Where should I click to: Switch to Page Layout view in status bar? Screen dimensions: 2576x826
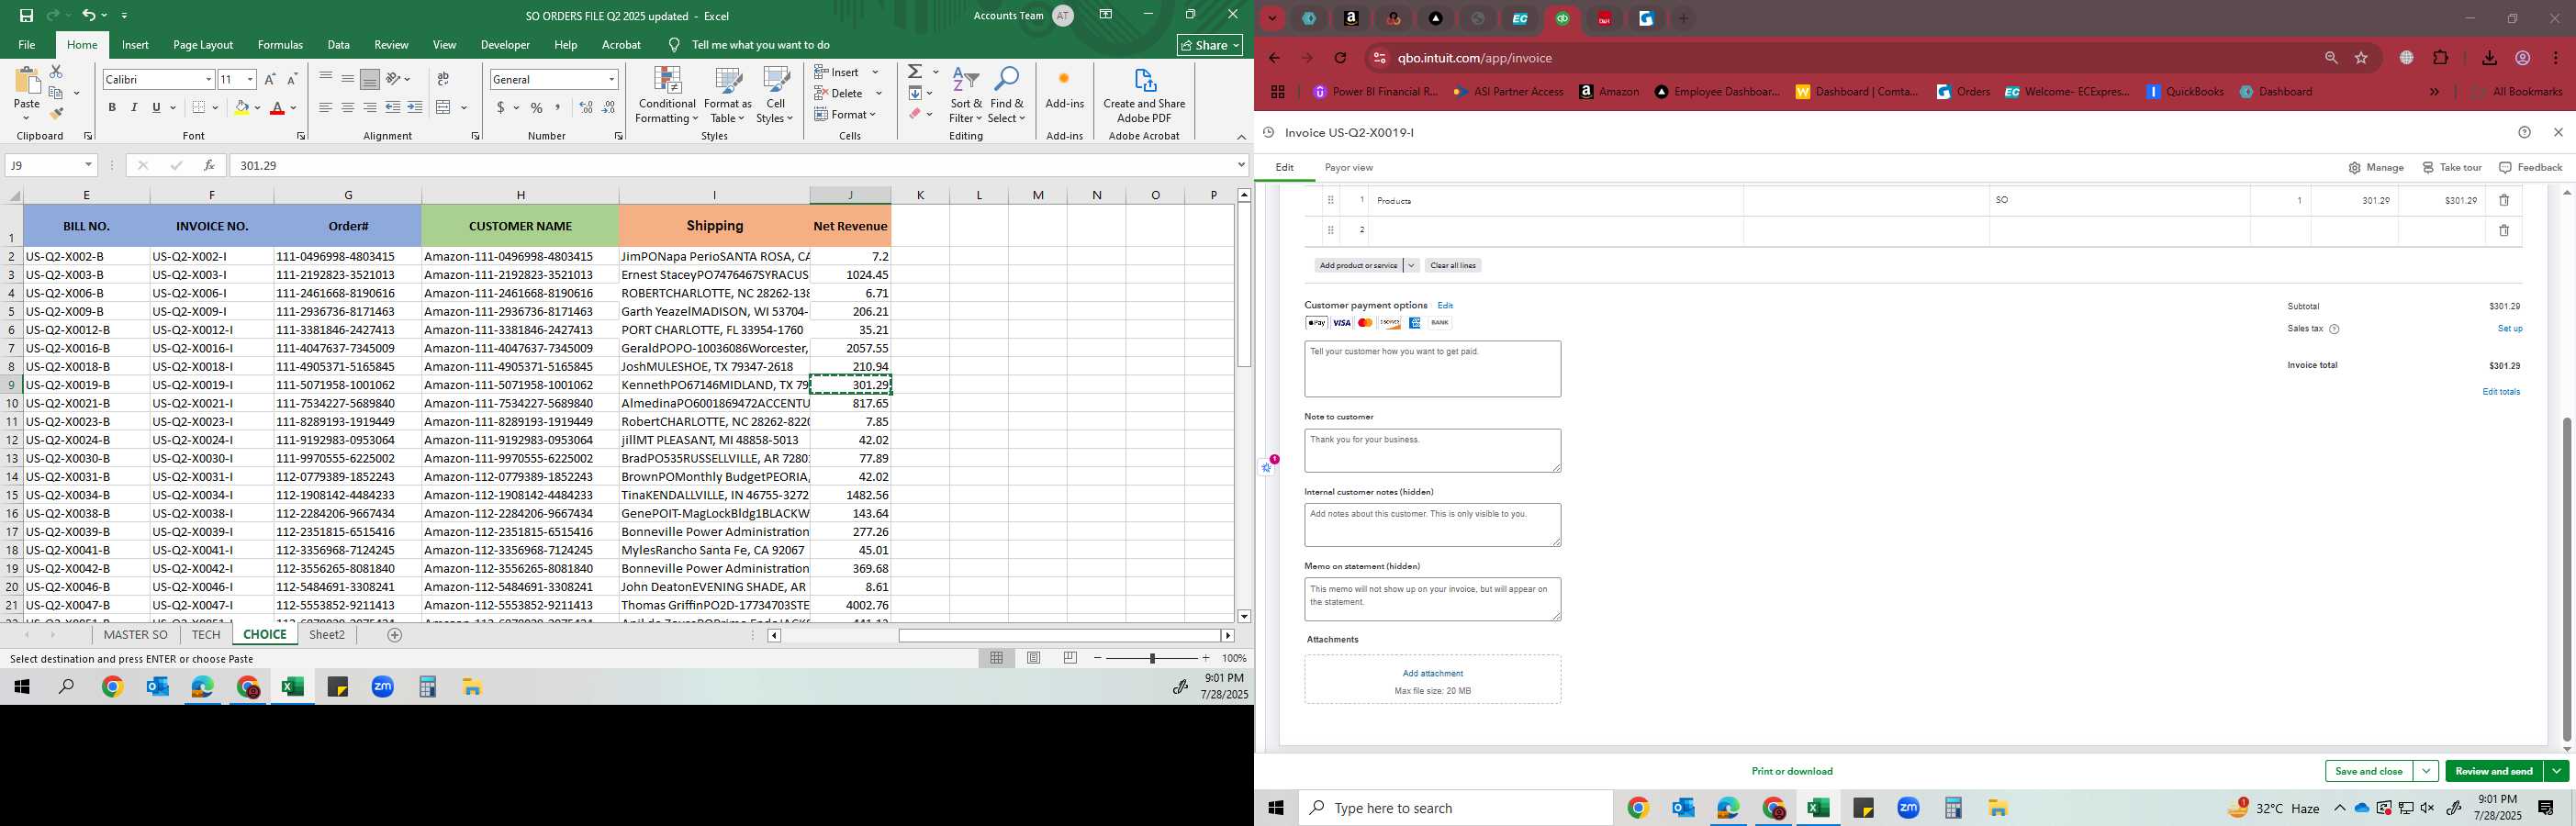pos(1034,658)
